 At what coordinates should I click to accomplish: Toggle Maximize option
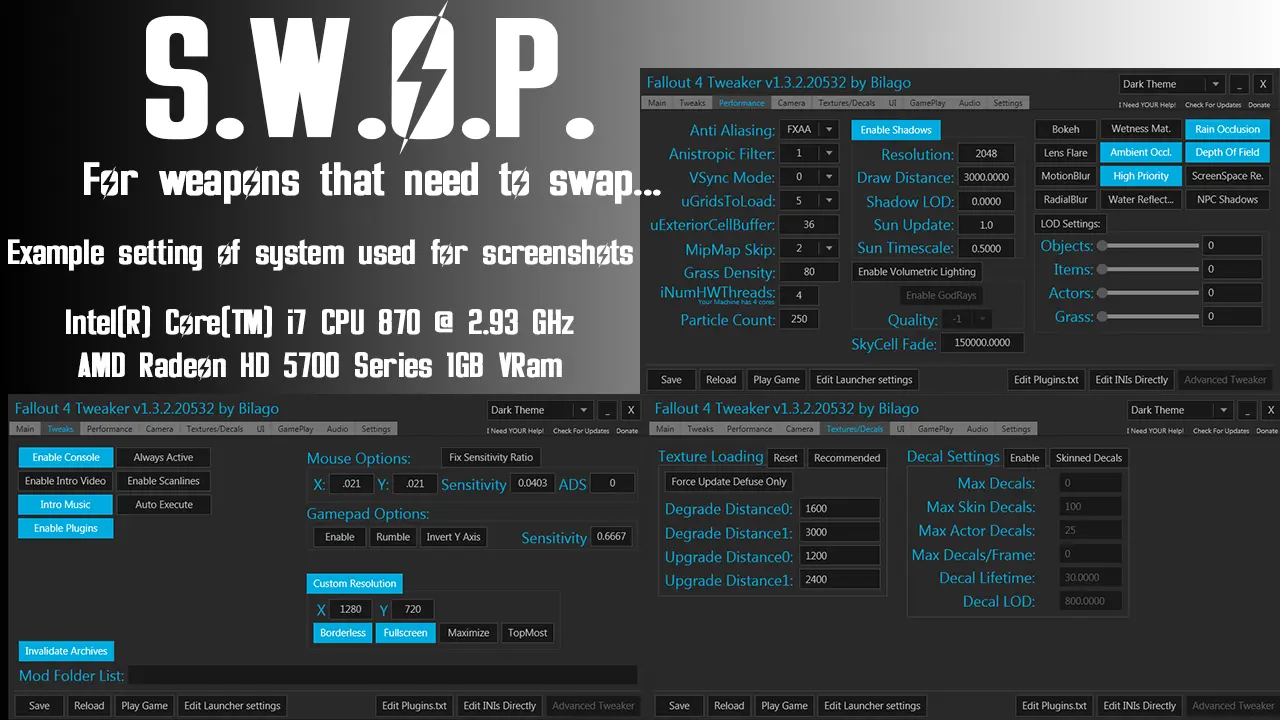coord(468,633)
